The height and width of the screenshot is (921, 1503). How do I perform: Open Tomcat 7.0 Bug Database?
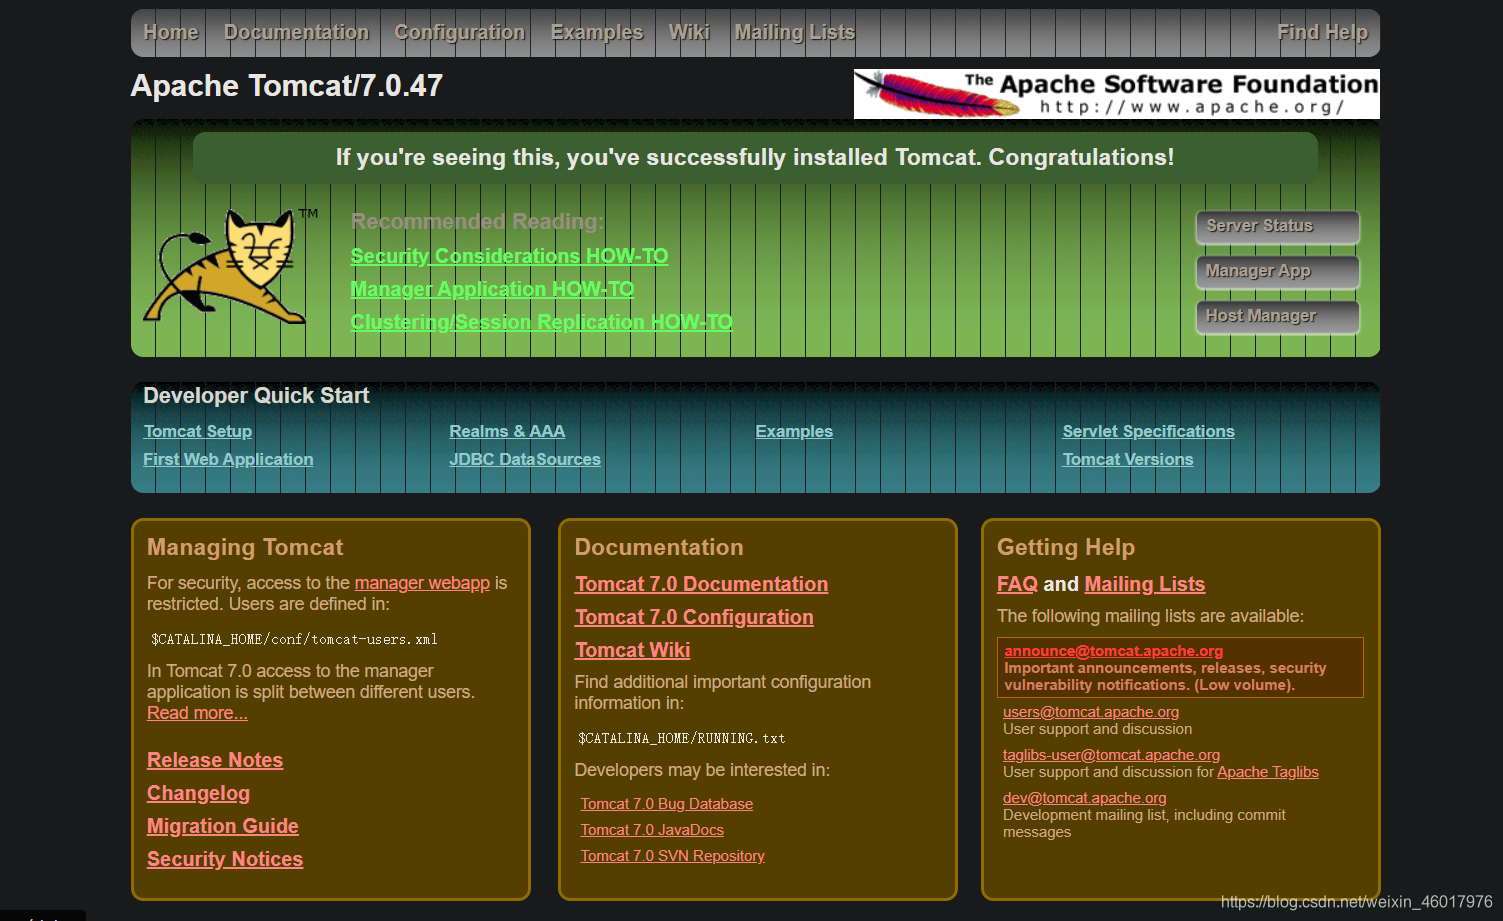click(667, 804)
